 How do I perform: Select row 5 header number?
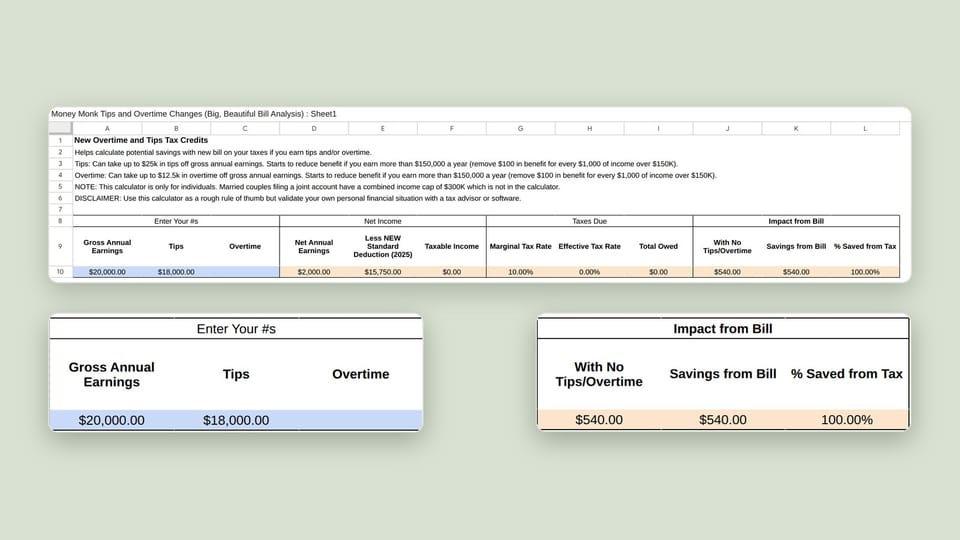tap(60, 186)
